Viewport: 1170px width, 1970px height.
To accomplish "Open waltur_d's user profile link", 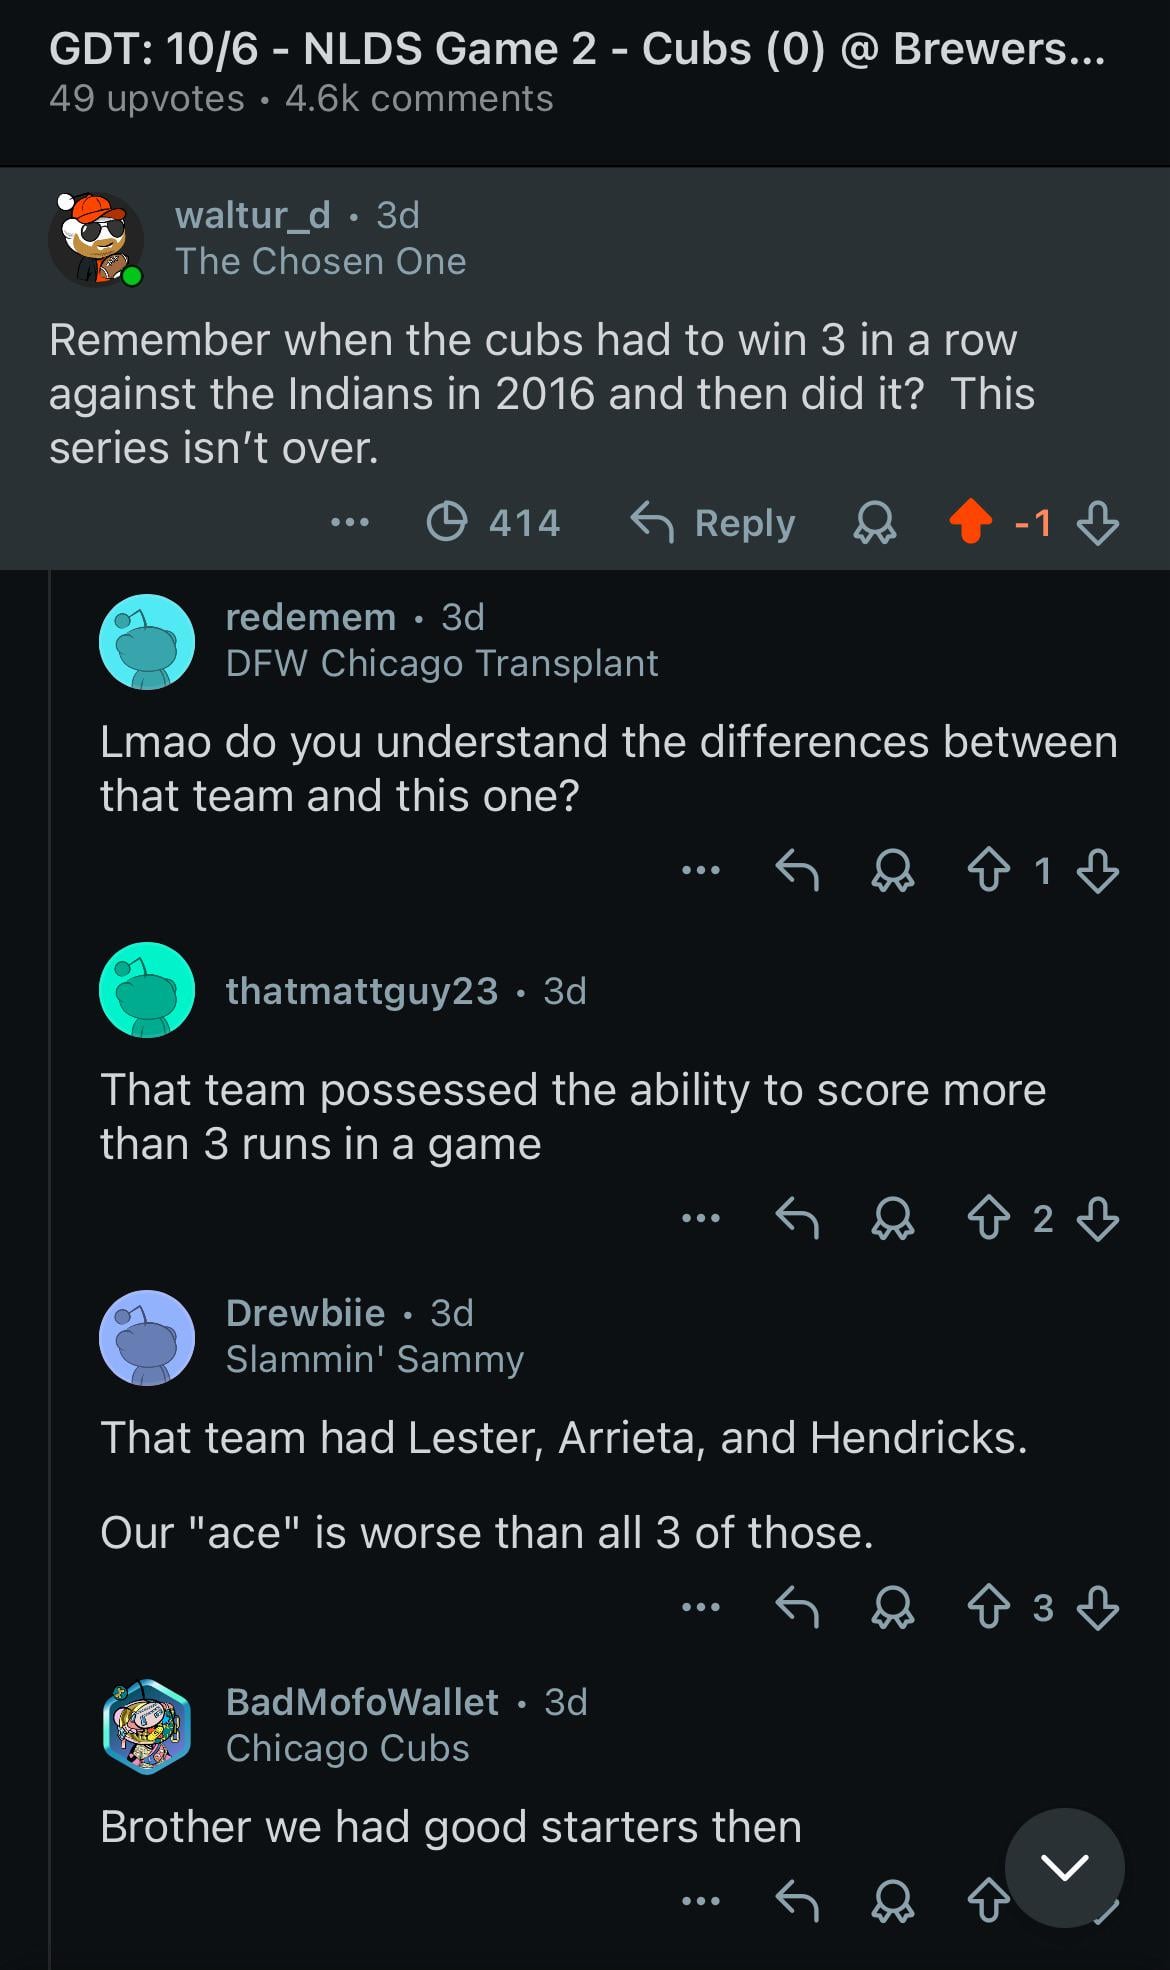I will coord(252,215).
